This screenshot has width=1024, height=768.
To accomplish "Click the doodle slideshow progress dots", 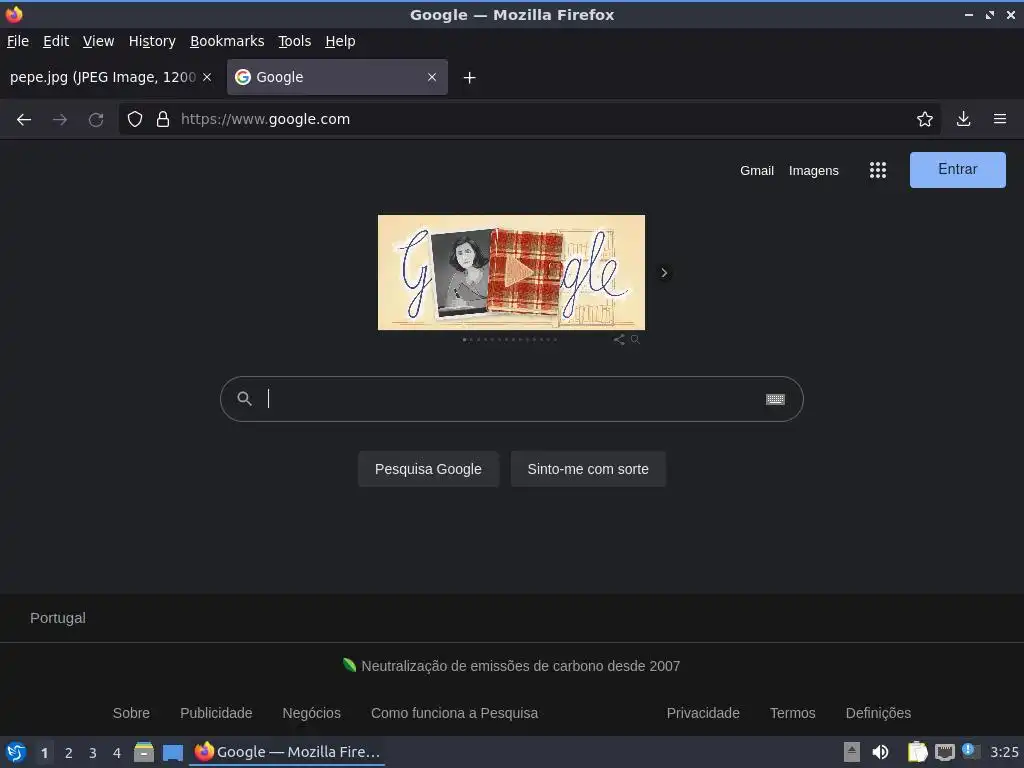I will (x=510, y=340).
